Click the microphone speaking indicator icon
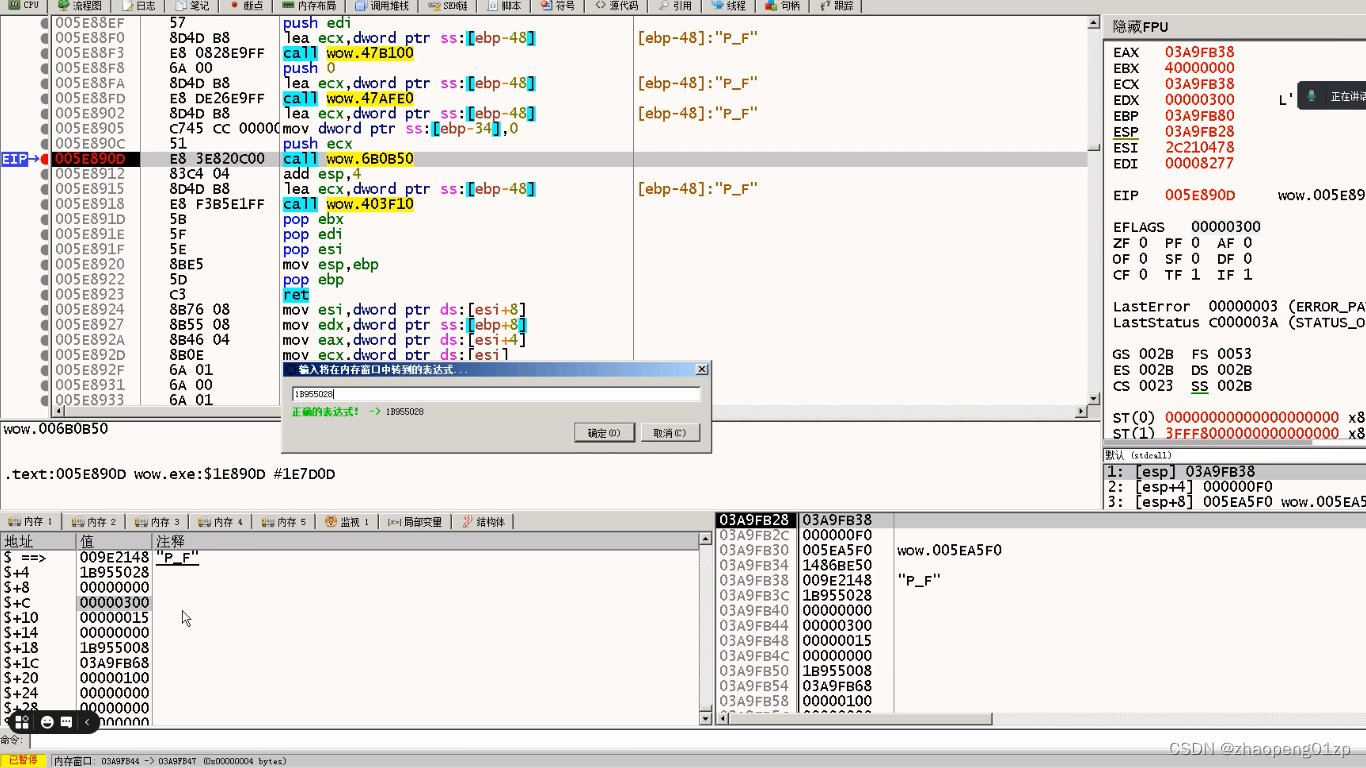1366x768 pixels. [1312, 97]
